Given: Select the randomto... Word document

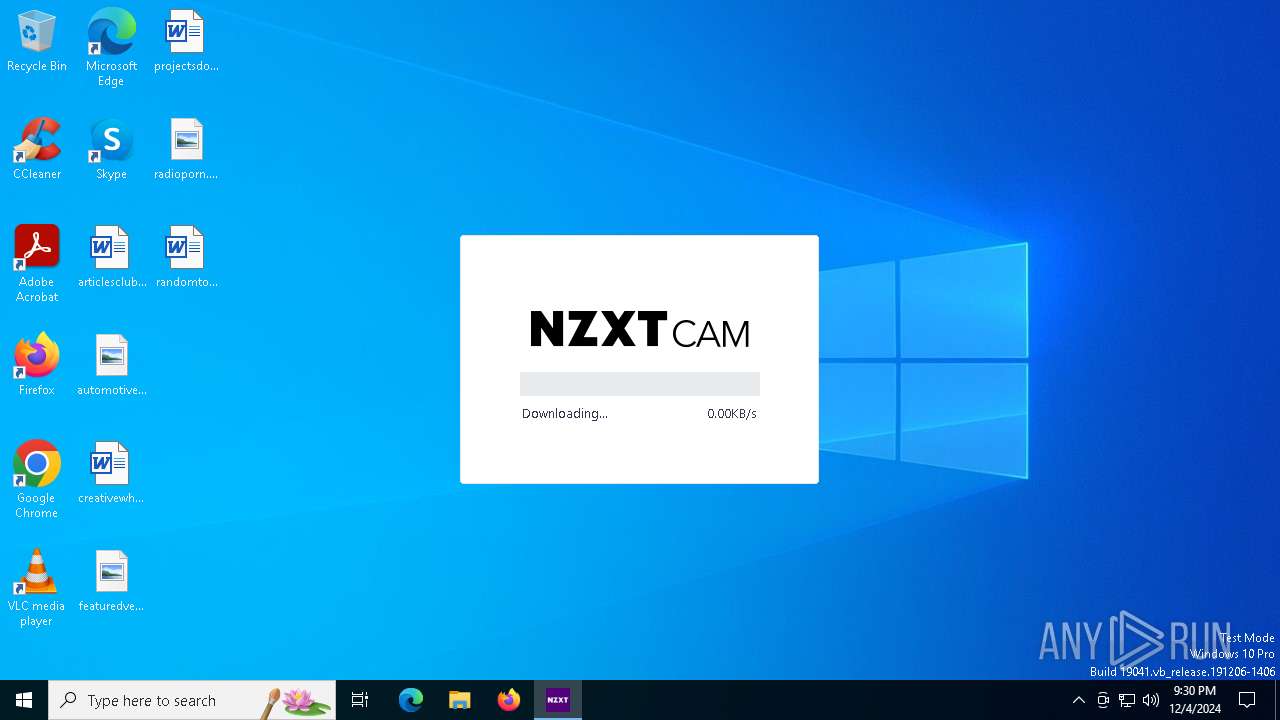Looking at the screenshot, I should 186,258.
